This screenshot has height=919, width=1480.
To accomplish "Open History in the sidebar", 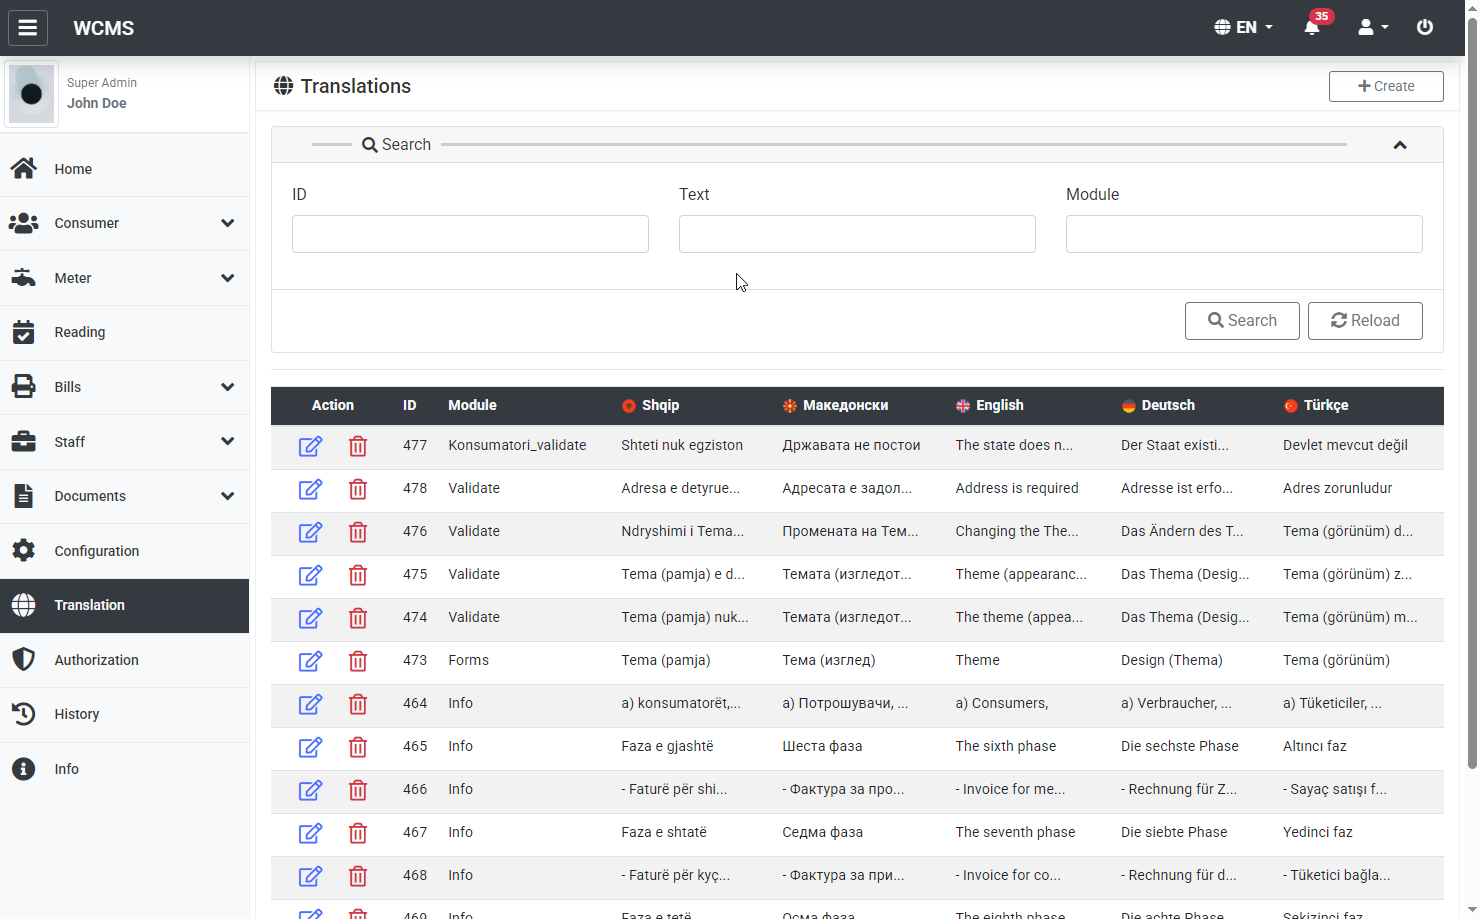I will pos(124,714).
